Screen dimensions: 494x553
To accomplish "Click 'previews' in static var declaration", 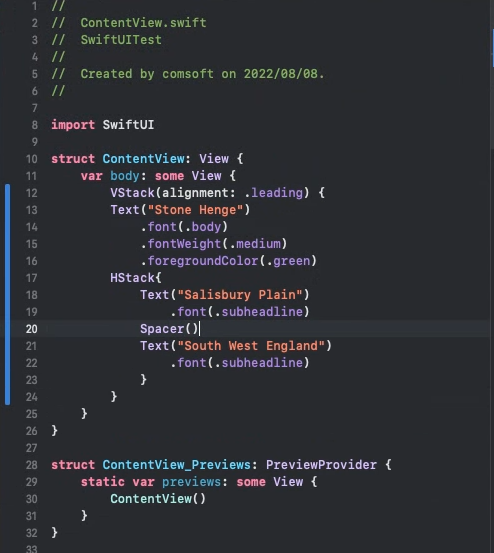I will pos(191,482).
